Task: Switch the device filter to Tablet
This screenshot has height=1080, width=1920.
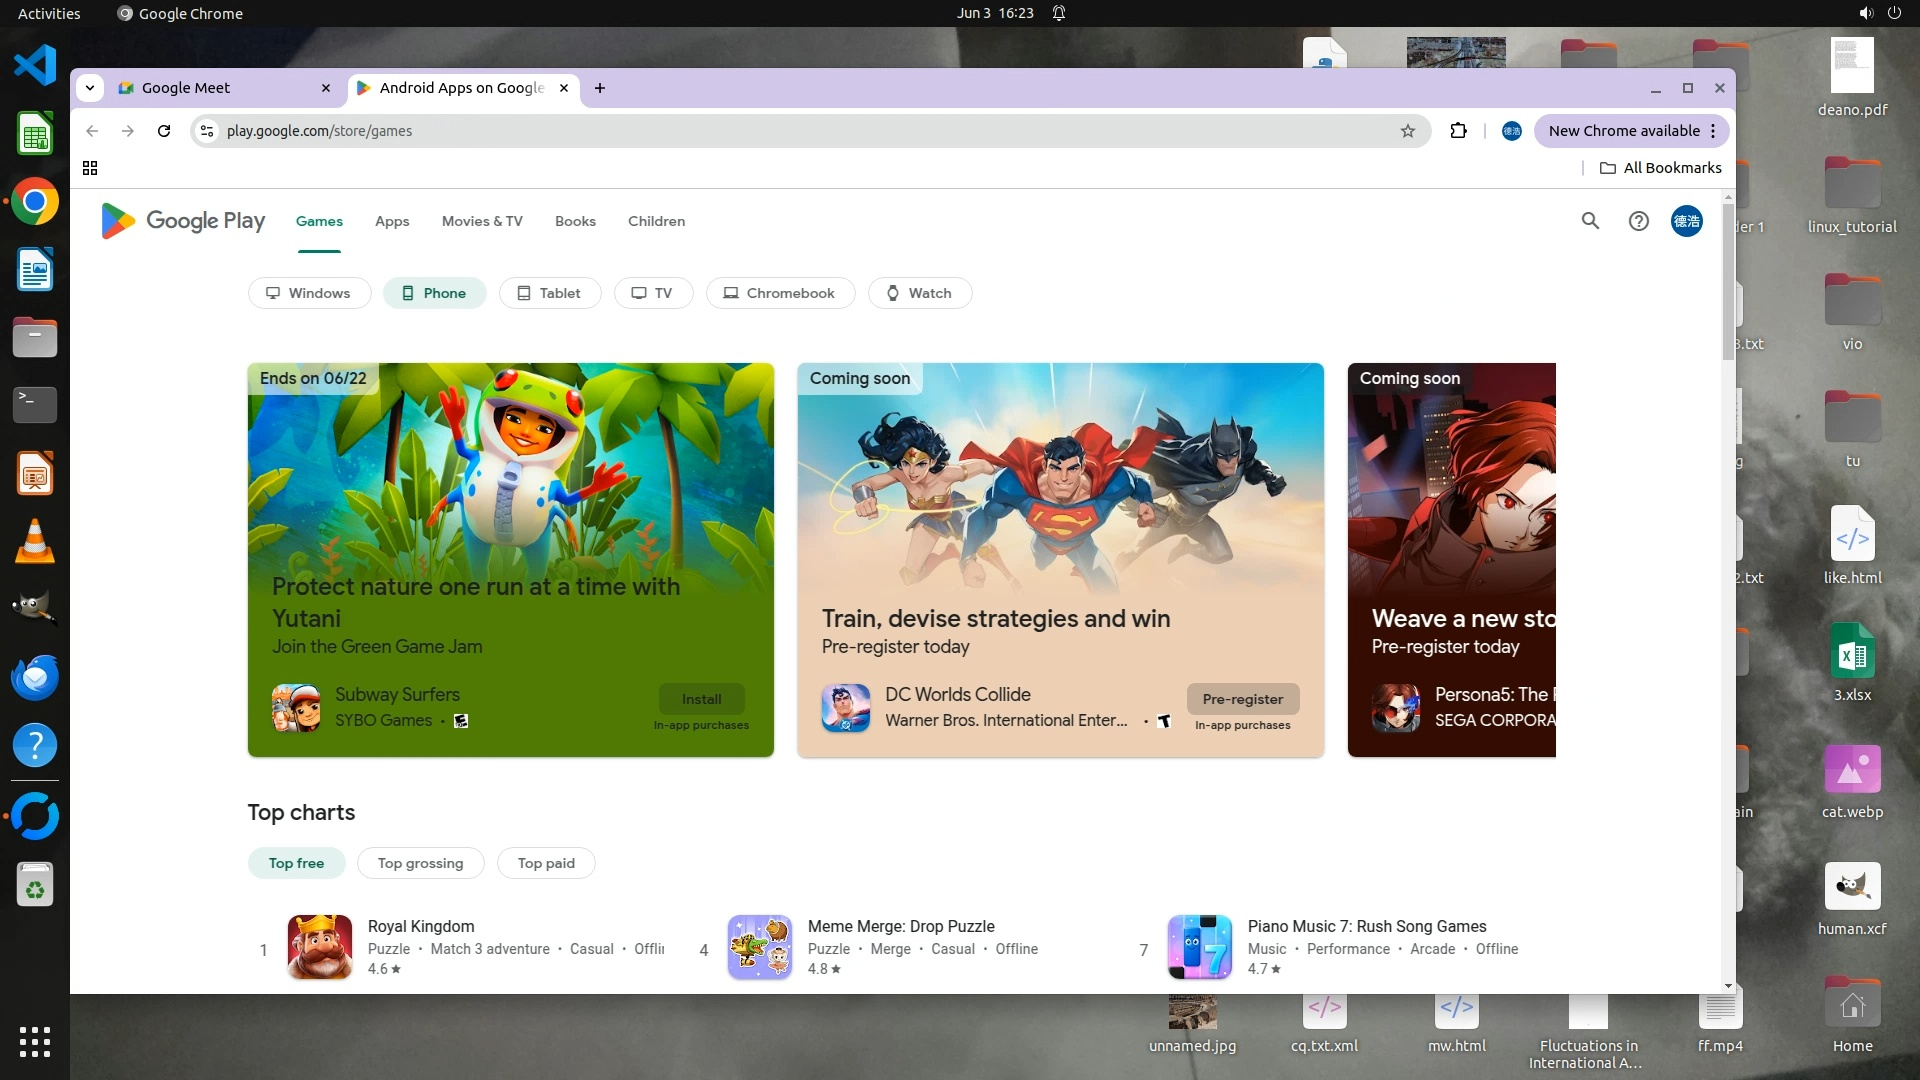Action: point(549,293)
